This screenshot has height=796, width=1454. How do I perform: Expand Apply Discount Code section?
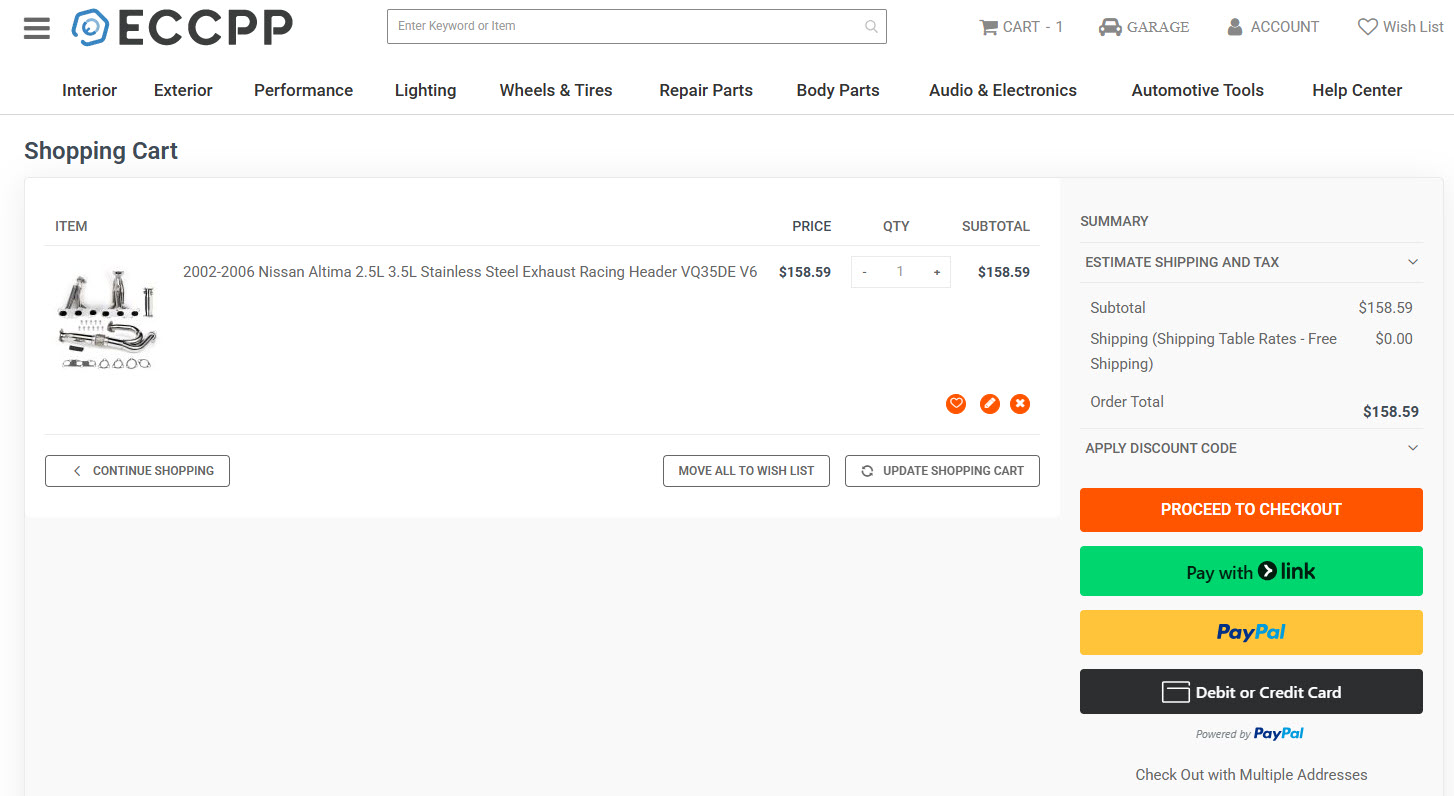pos(1412,448)
